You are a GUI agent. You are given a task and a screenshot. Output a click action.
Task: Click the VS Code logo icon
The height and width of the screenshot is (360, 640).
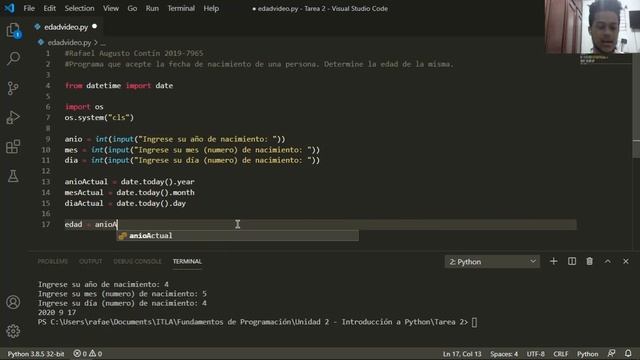9,8
